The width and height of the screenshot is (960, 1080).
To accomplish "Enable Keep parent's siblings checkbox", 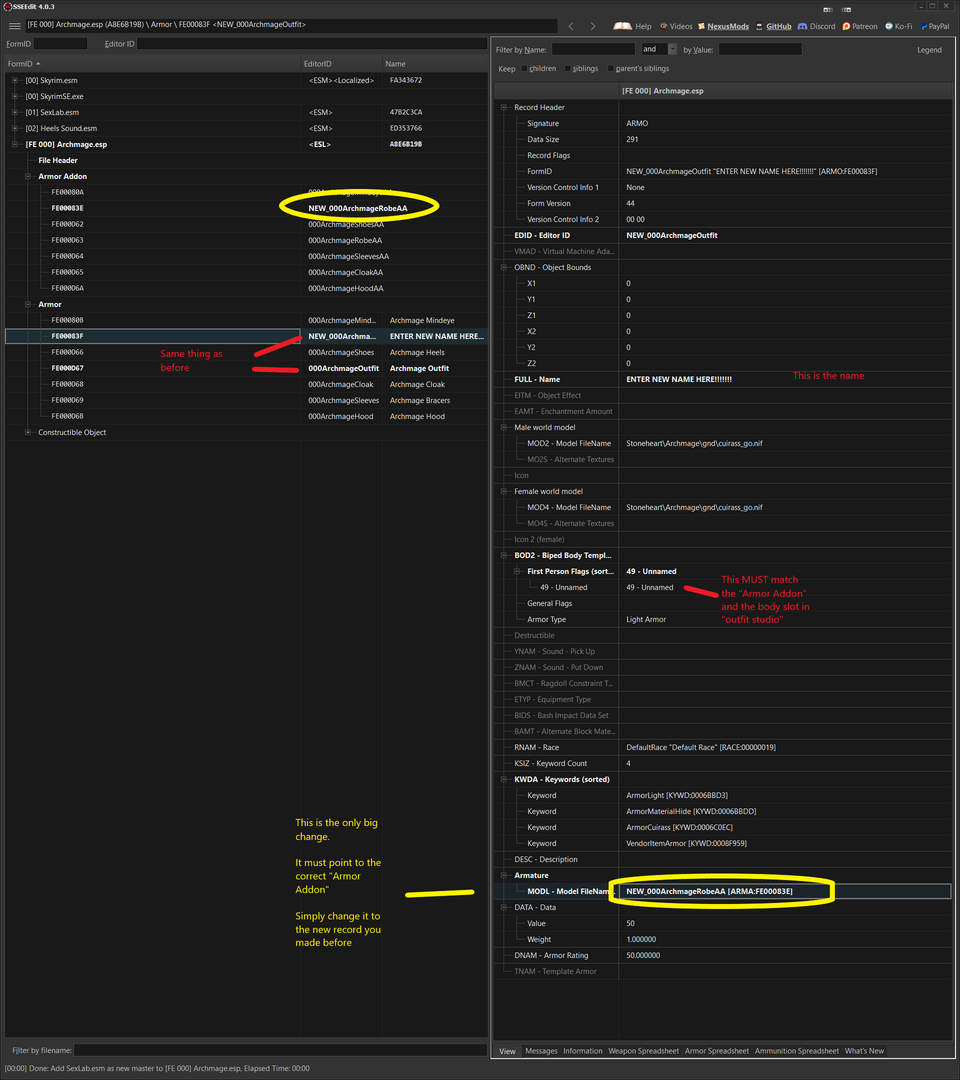I will click(x=611, y=68).
